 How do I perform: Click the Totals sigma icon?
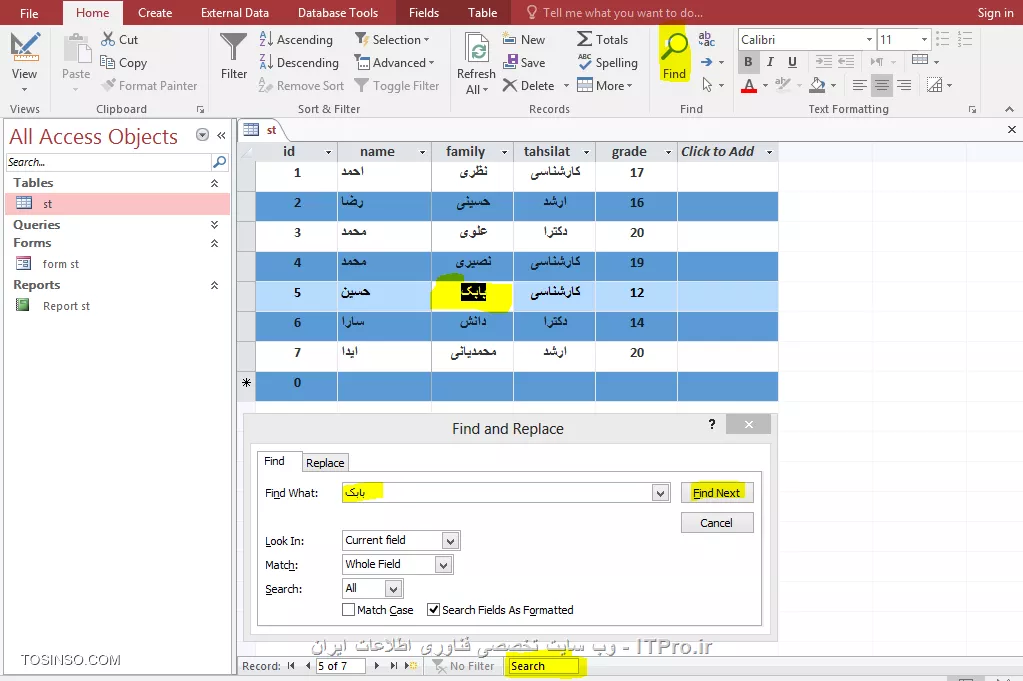585,39
